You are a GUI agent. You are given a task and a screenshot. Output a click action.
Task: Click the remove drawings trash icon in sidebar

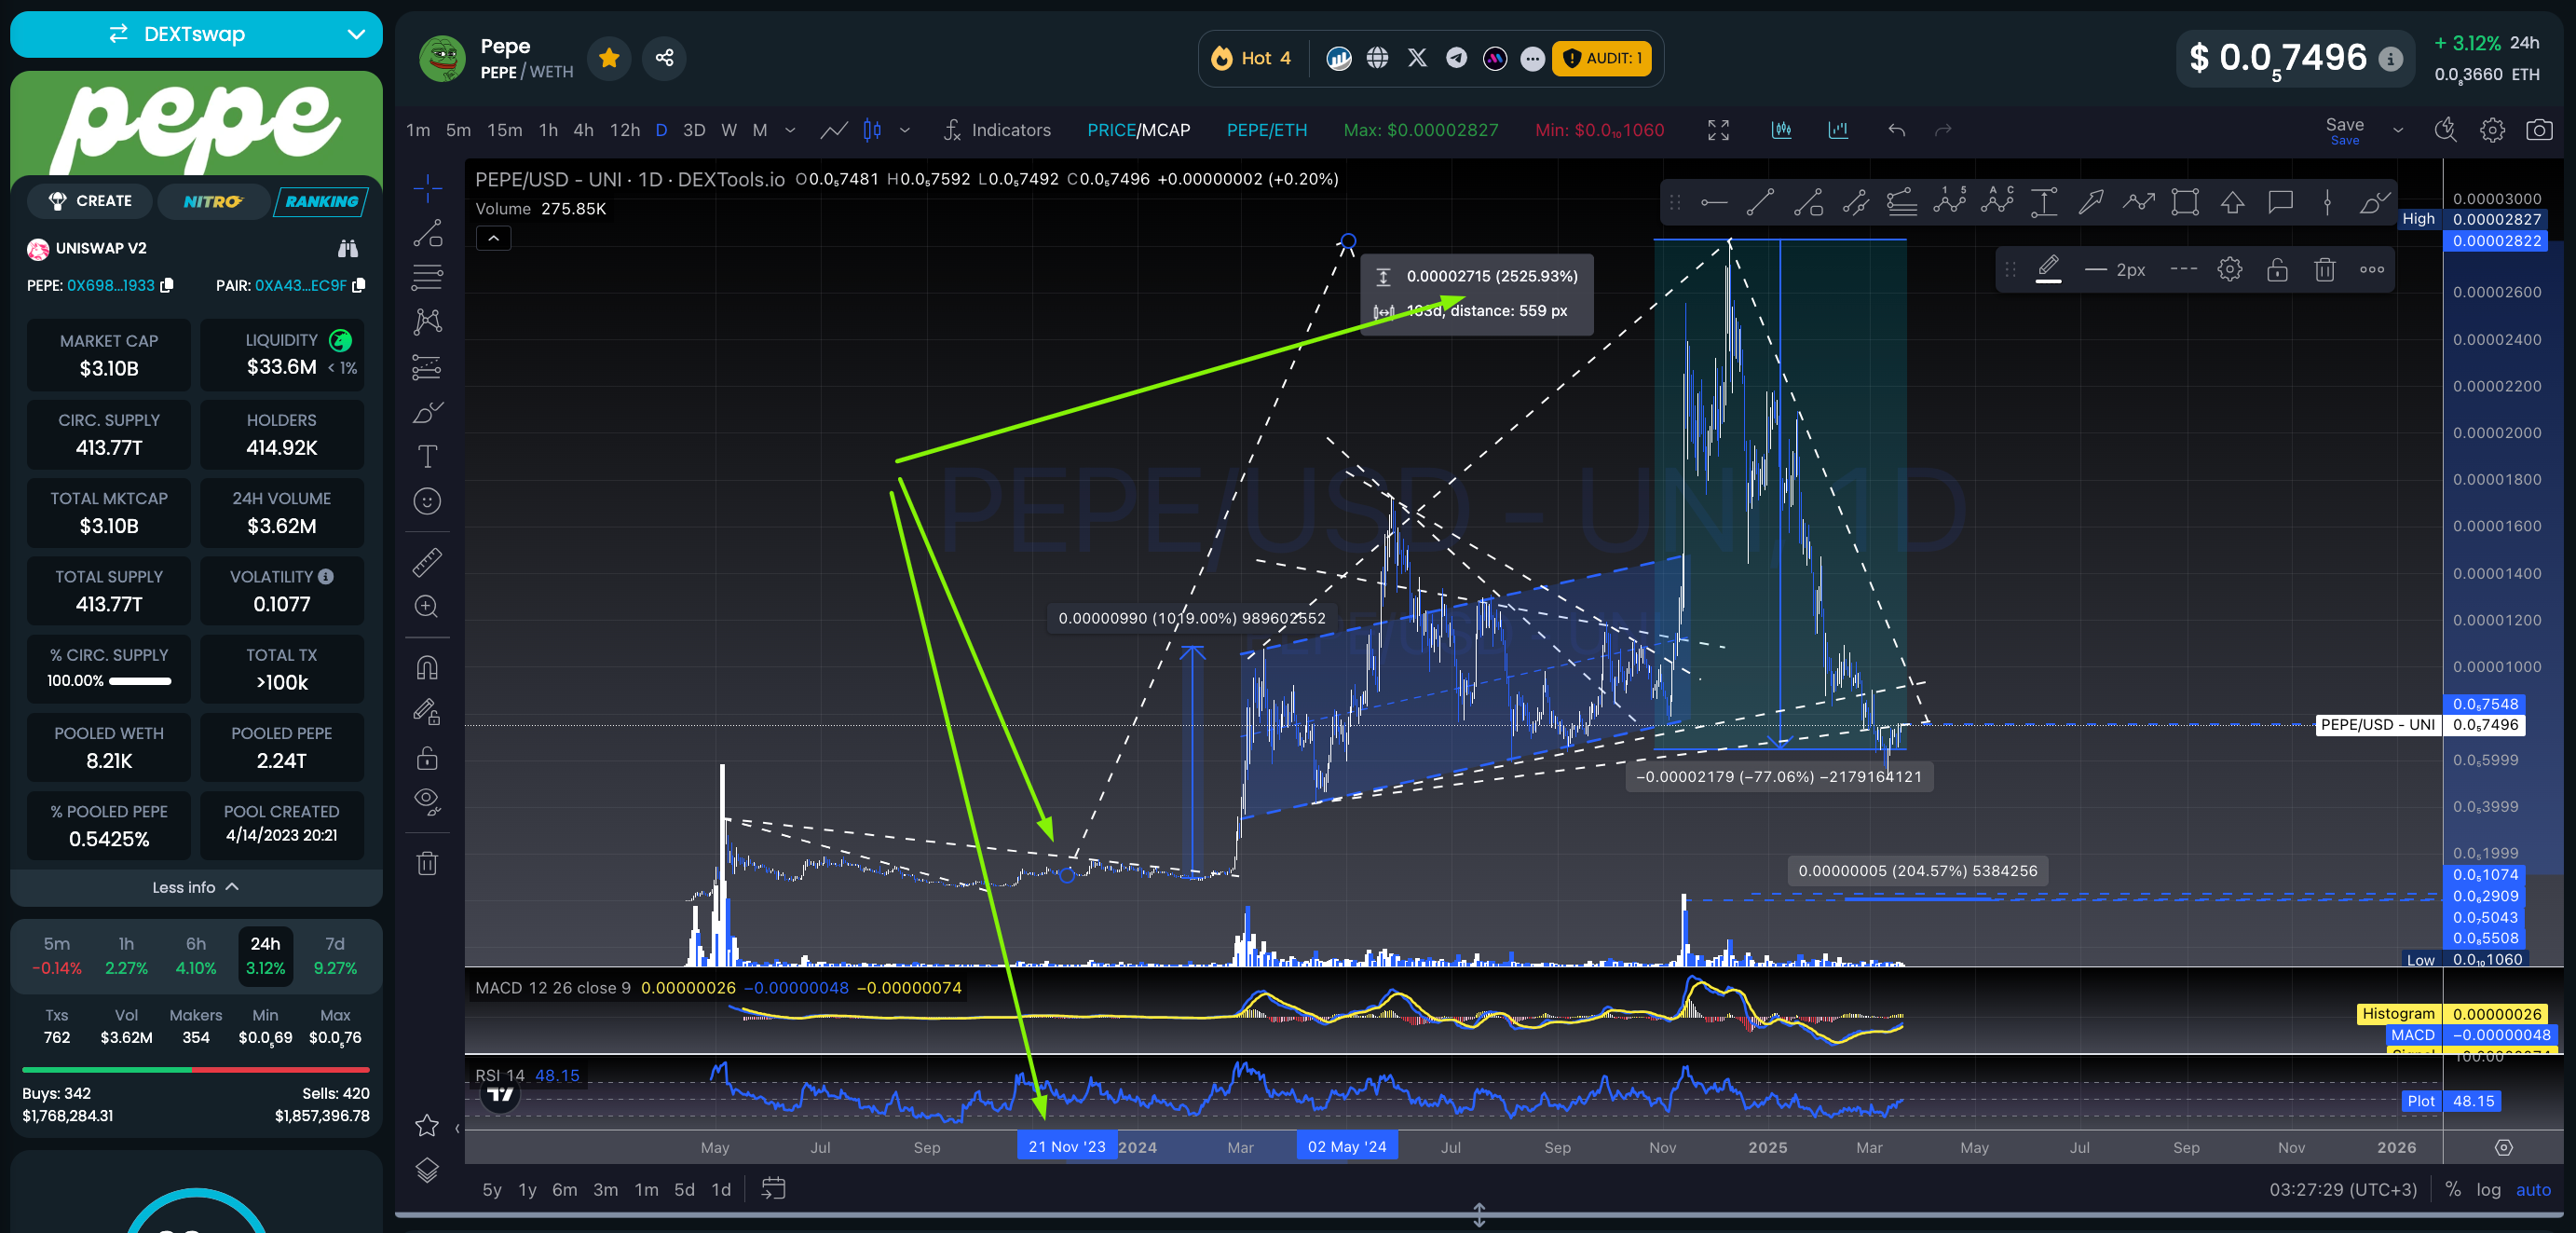coord(428,863)
